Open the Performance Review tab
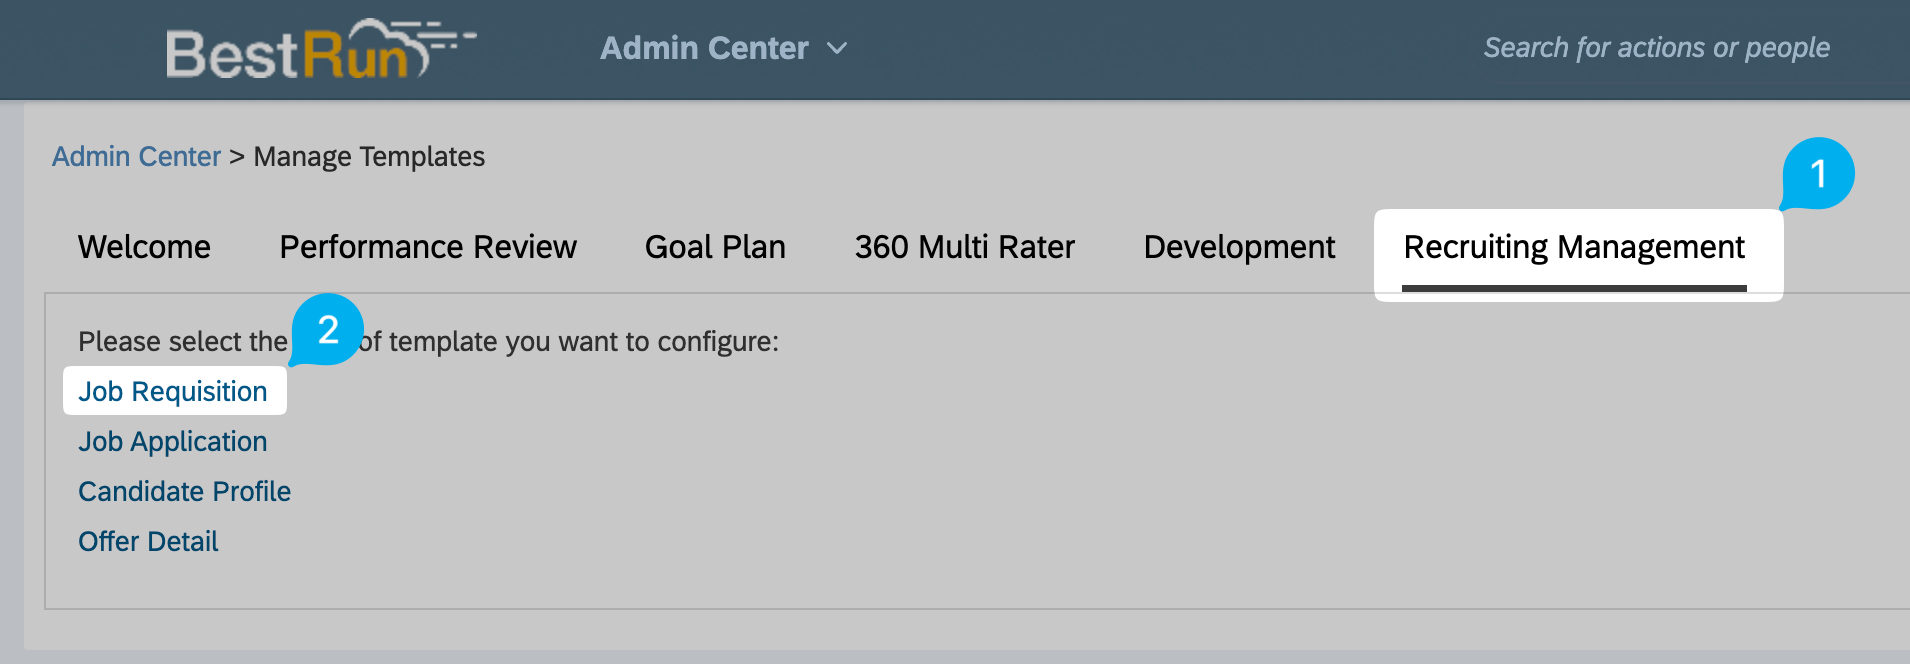 coord(428,247)
